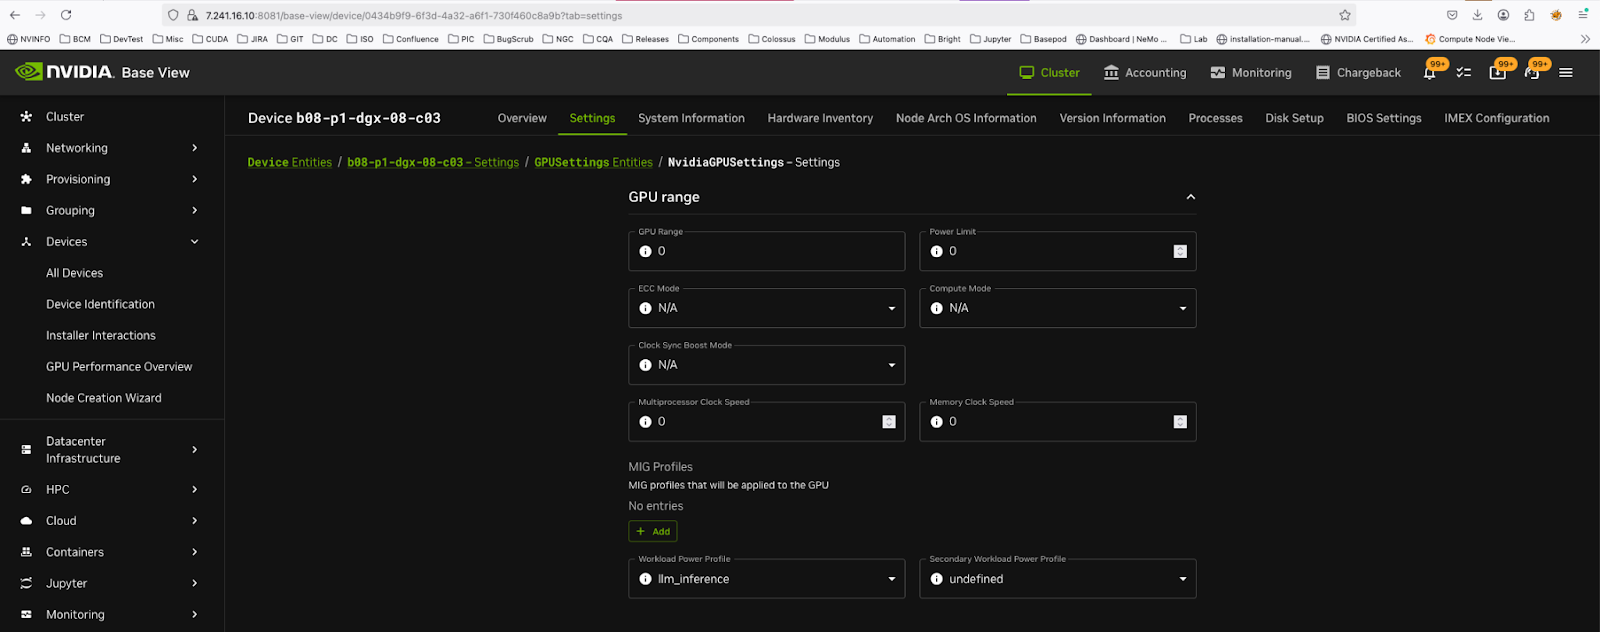This screenshot has width=1600, height=632.
Task: Open the System Information tab
Action: pyautogui.click(x=691, y=118)
